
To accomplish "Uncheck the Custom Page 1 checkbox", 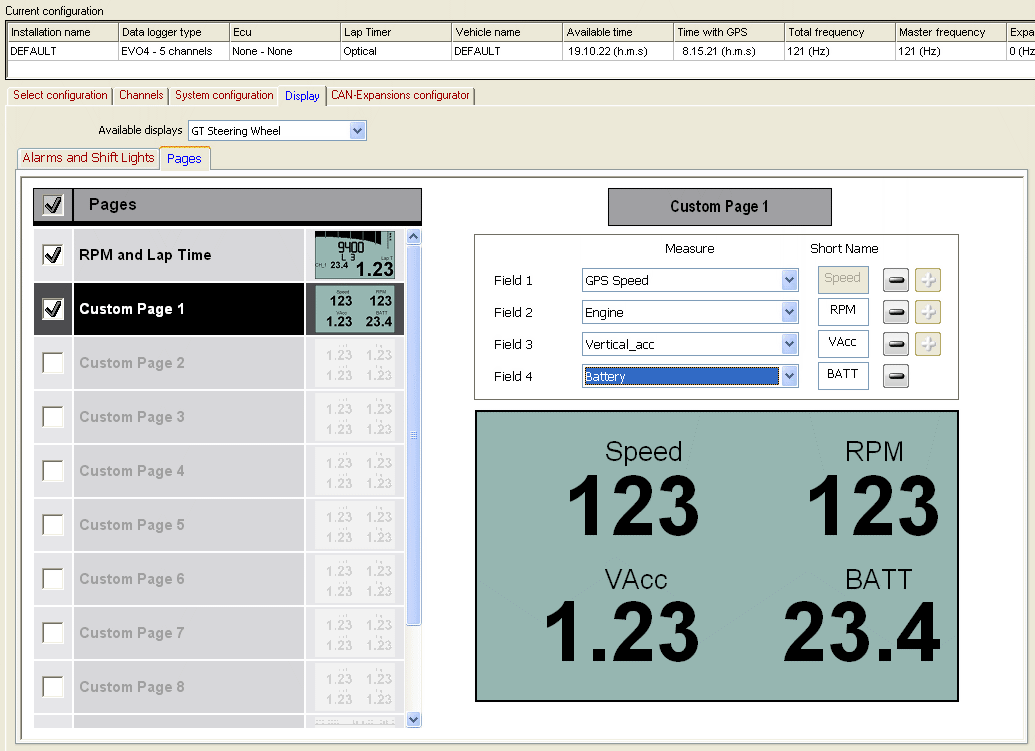I will 53,309.
